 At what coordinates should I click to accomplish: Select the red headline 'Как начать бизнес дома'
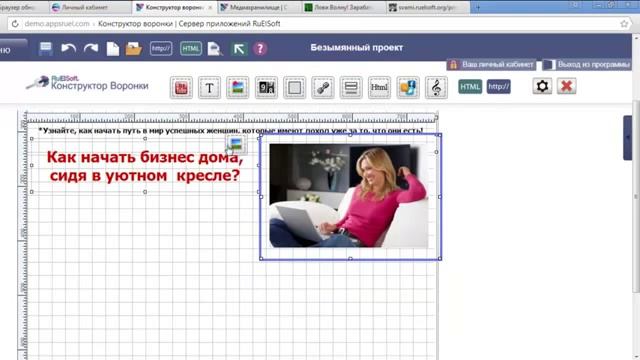pos(145,166)
